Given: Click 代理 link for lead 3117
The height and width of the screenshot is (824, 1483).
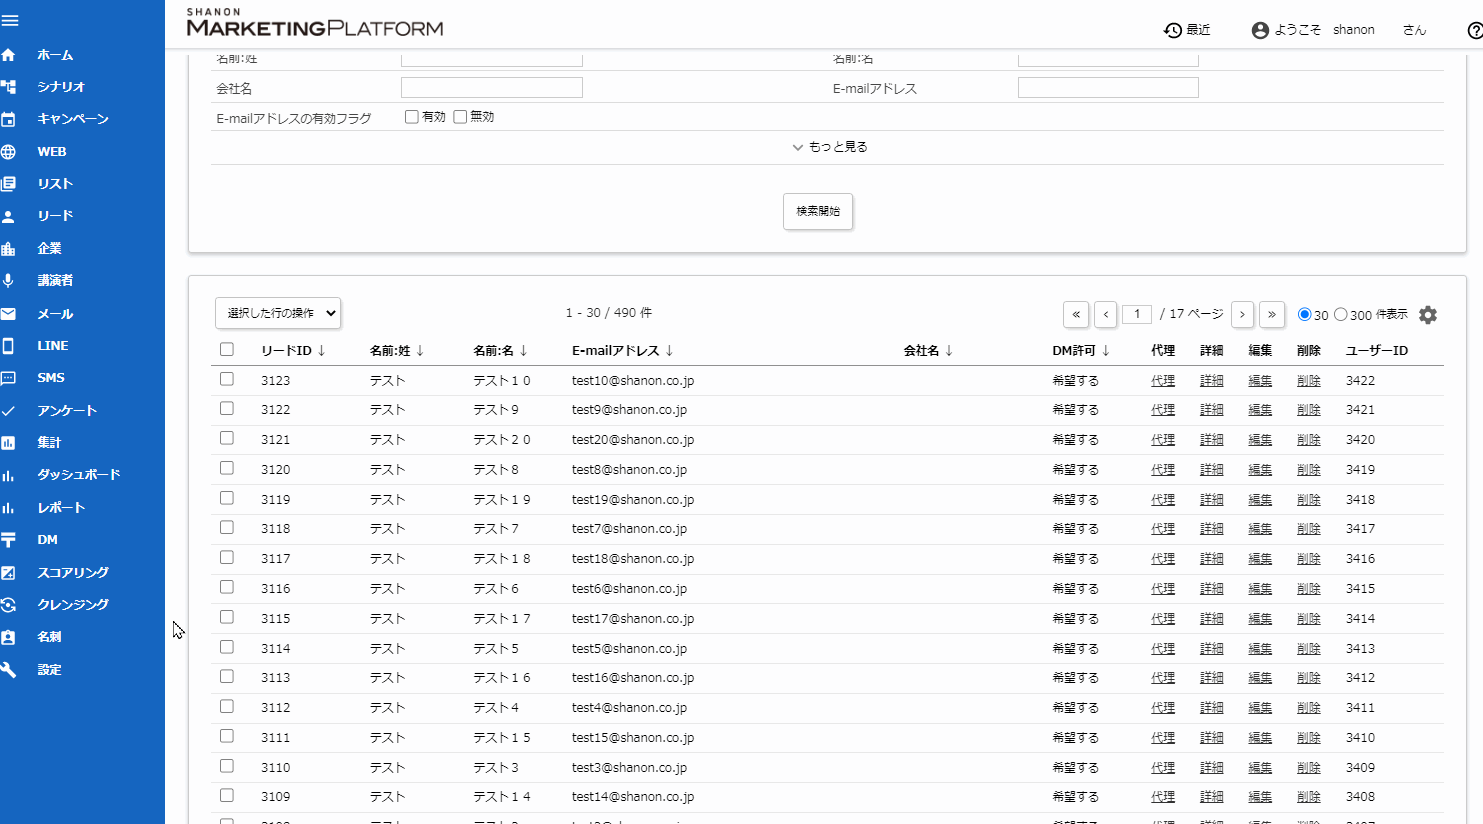Looking at the screenshot, I should click(1163, 559).
